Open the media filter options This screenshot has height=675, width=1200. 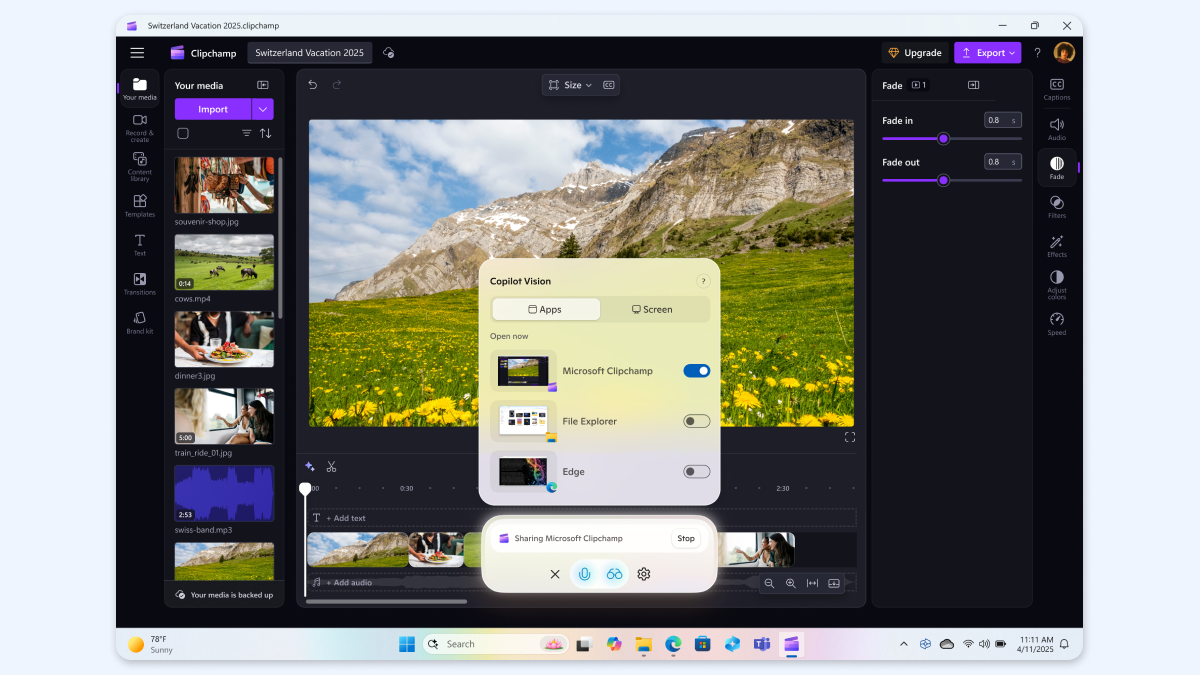pyautogui.click(x=246, y=133)
